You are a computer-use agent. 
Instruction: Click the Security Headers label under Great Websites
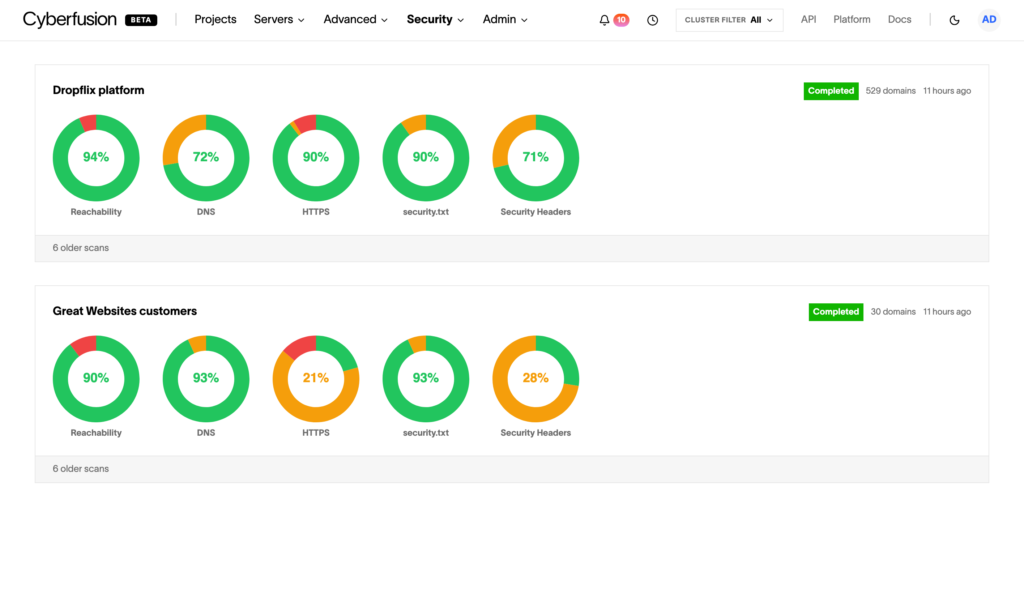click(x=536, y=432)
